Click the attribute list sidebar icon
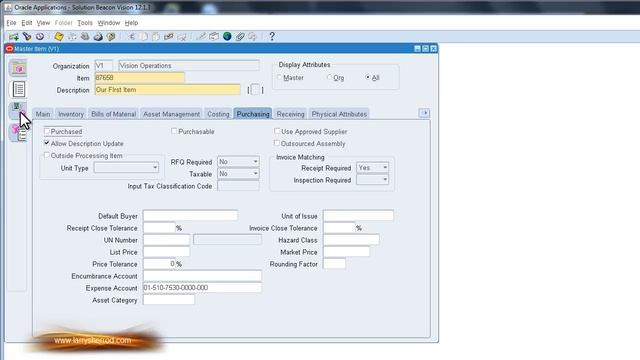 click(x=19, y=89)
